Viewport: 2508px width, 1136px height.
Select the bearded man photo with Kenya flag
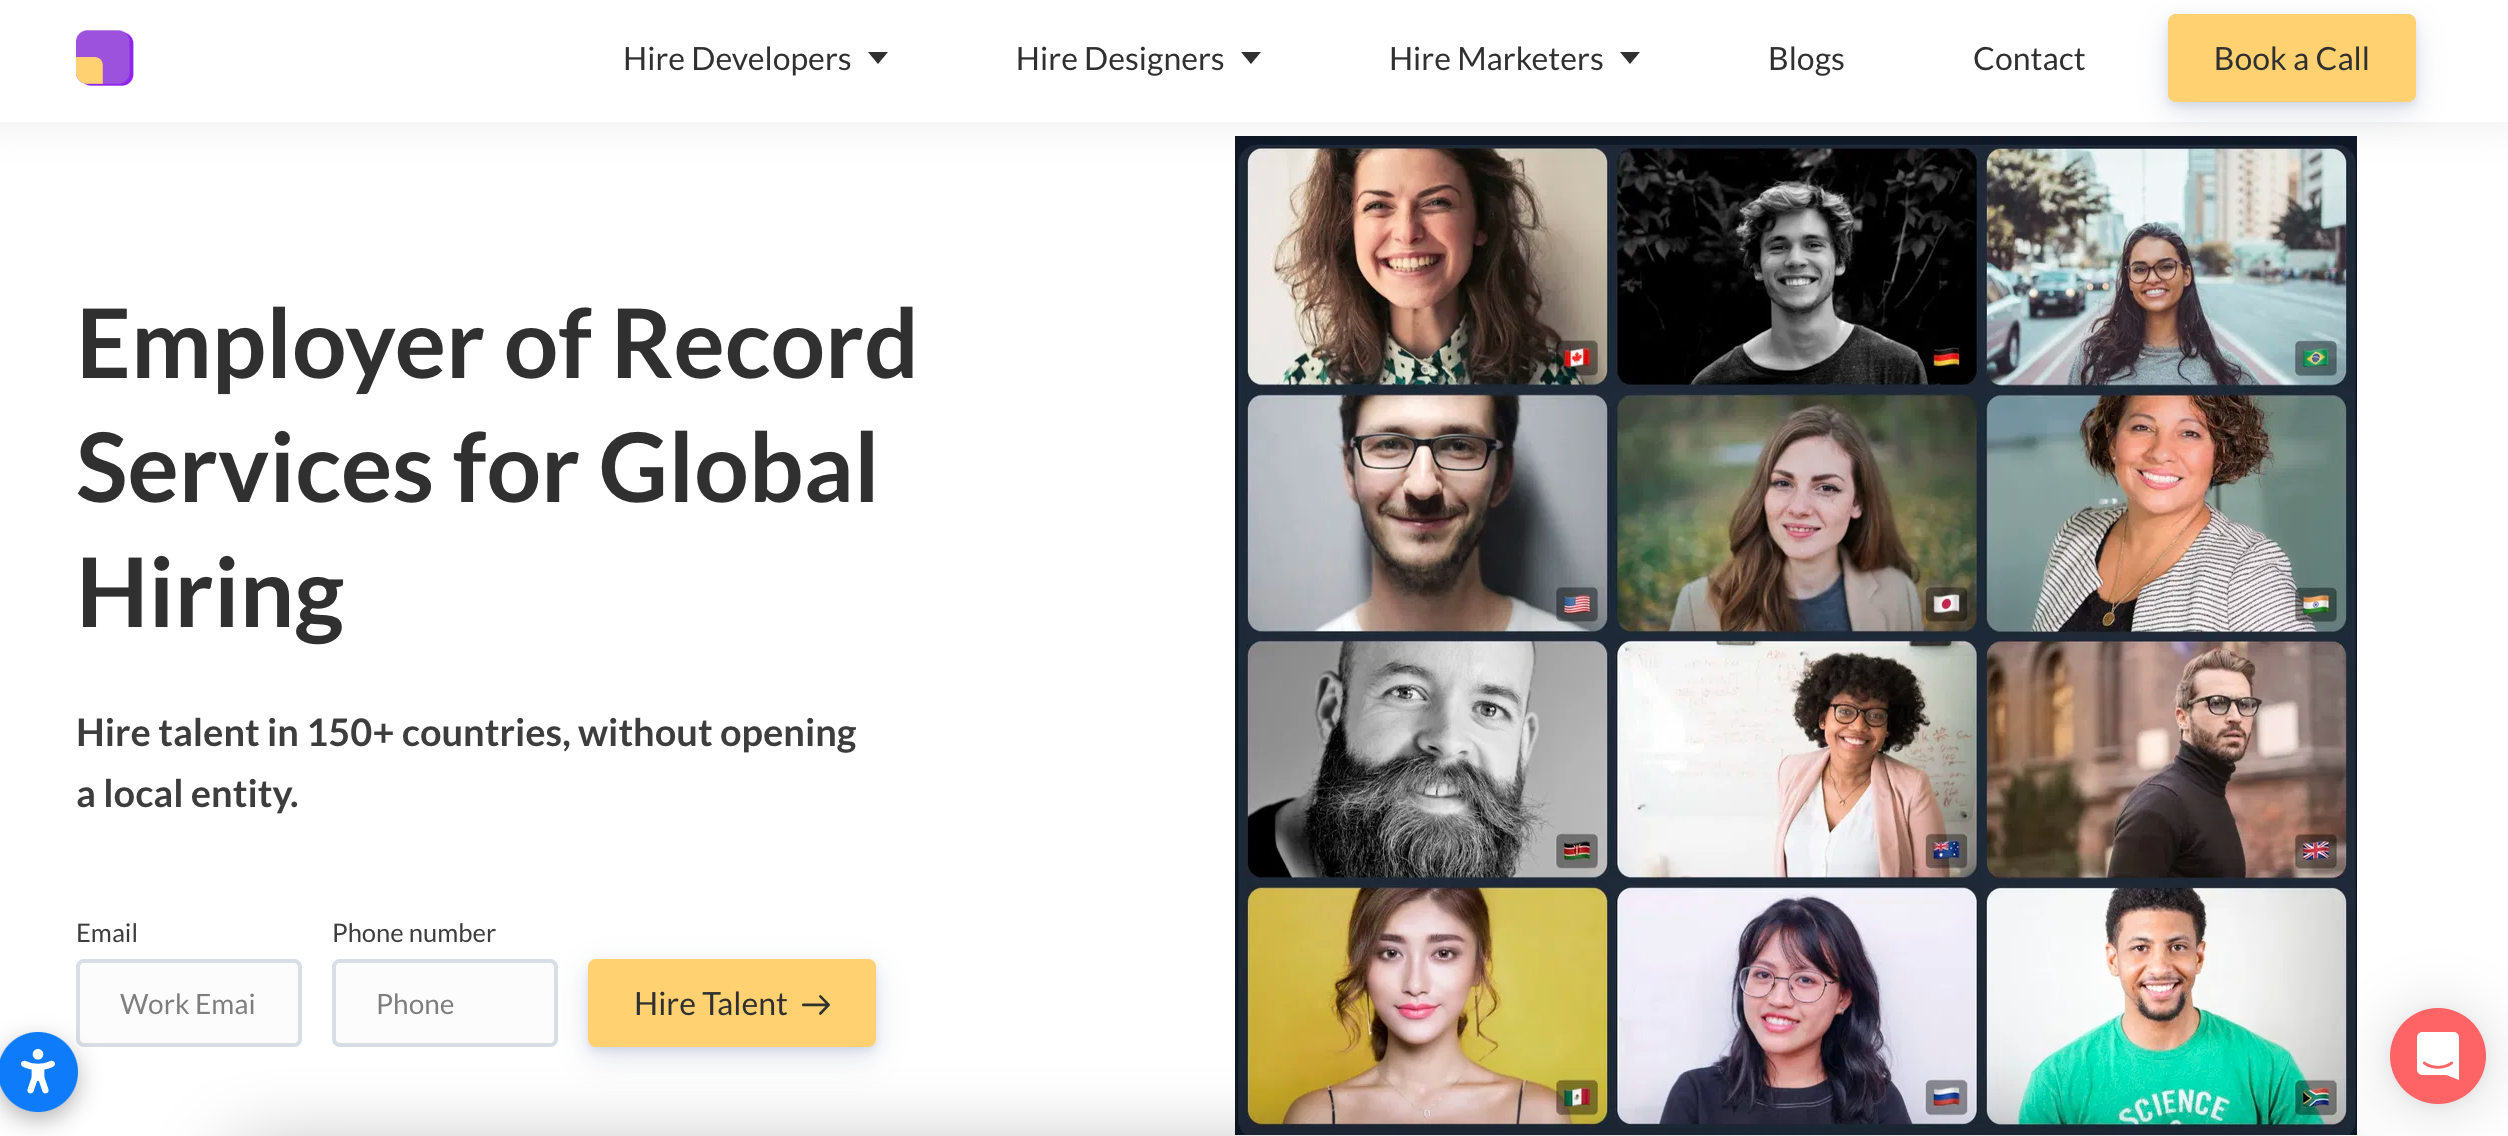pos(1427,760)
